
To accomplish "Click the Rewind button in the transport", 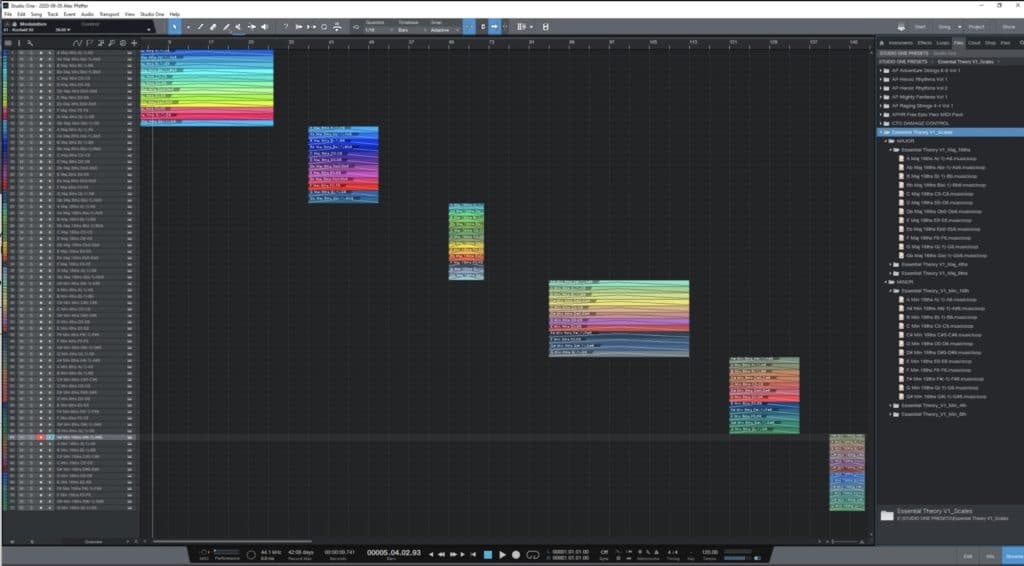I will click(441, 554).
